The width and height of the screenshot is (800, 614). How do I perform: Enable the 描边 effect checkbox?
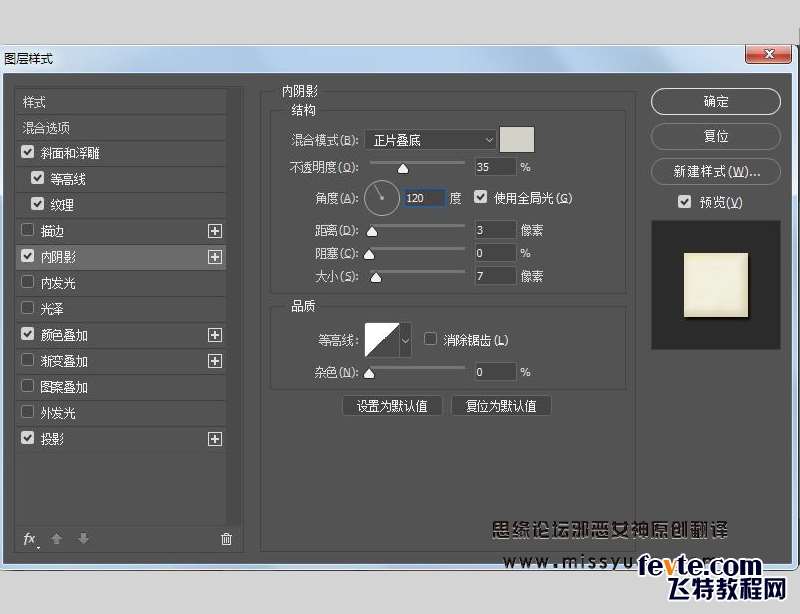point(28,230)
